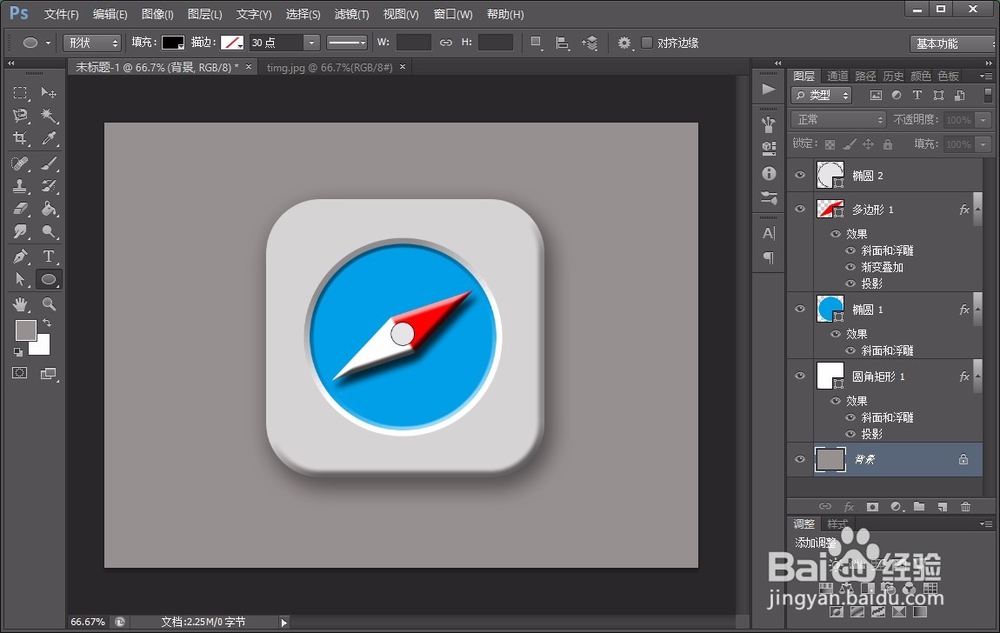
Task: Enable the 对齐边缘 checkbox
Action: pos(647,43)
